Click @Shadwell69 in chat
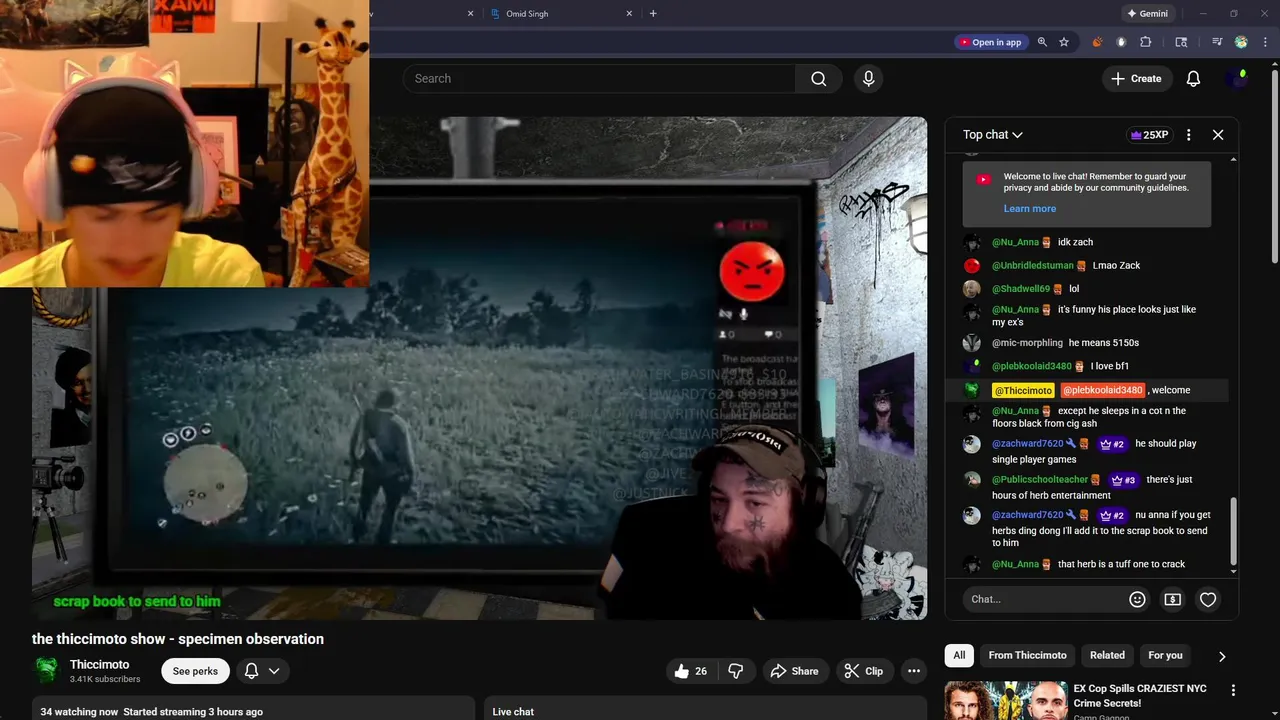 (1021, 288)
